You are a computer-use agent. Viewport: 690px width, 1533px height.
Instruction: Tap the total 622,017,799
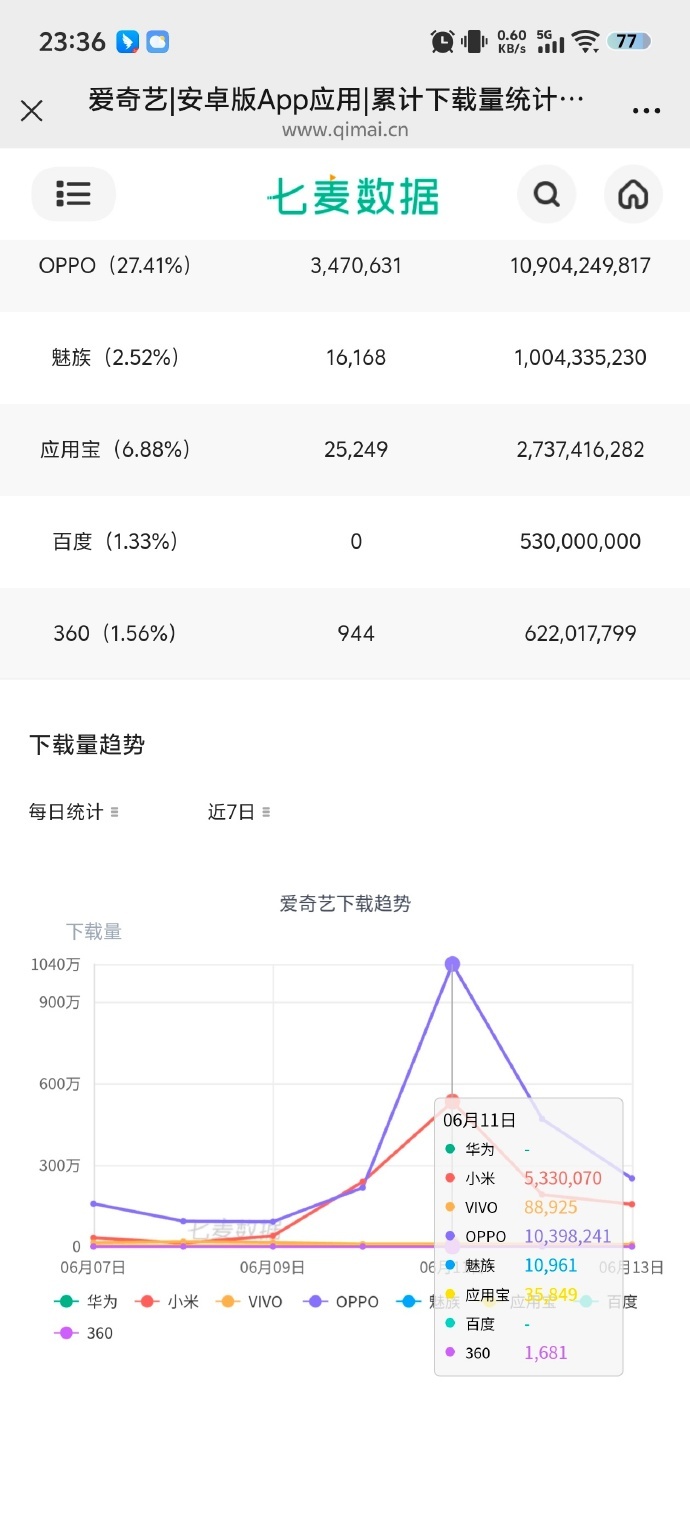pyautogui.click(x=580, y=634)
